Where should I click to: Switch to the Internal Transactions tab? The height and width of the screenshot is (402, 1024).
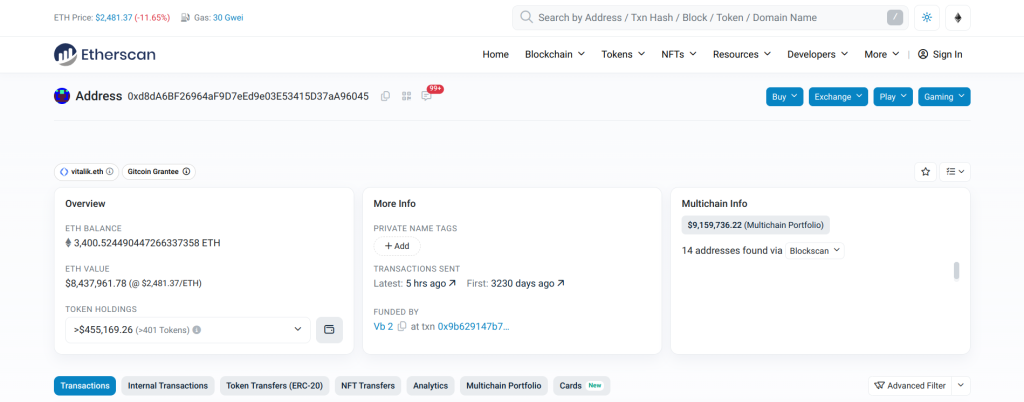coord(168,386)
